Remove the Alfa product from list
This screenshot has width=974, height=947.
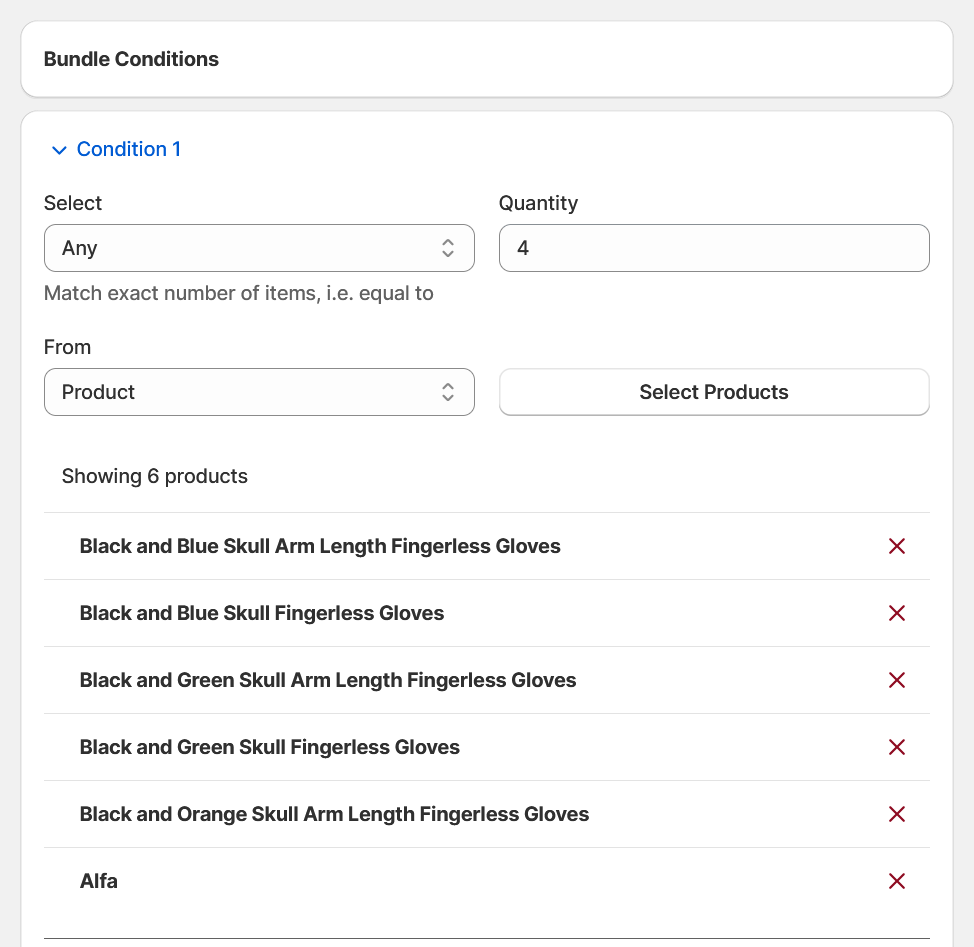pyautogui.click(x=897, y=881)
